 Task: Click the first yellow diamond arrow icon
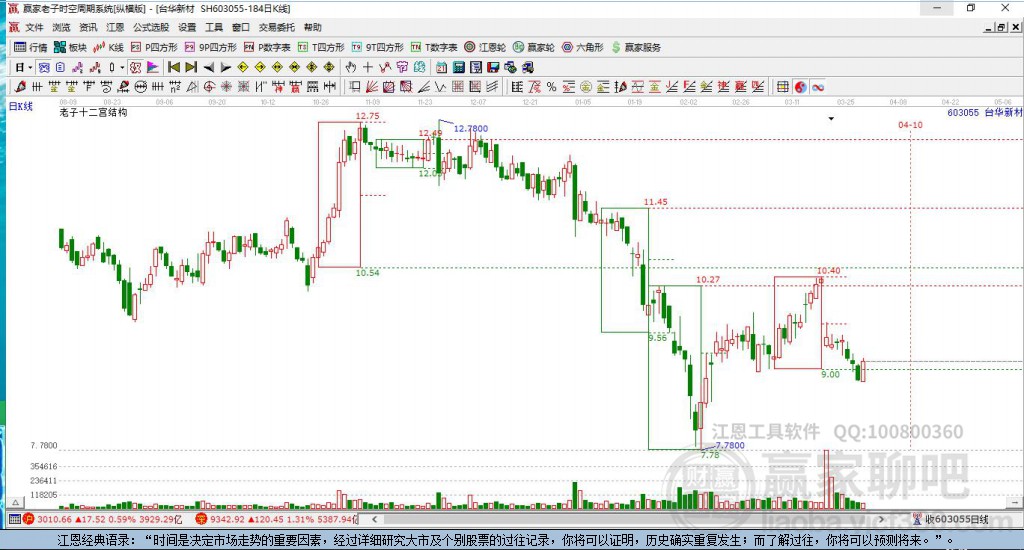243,67
